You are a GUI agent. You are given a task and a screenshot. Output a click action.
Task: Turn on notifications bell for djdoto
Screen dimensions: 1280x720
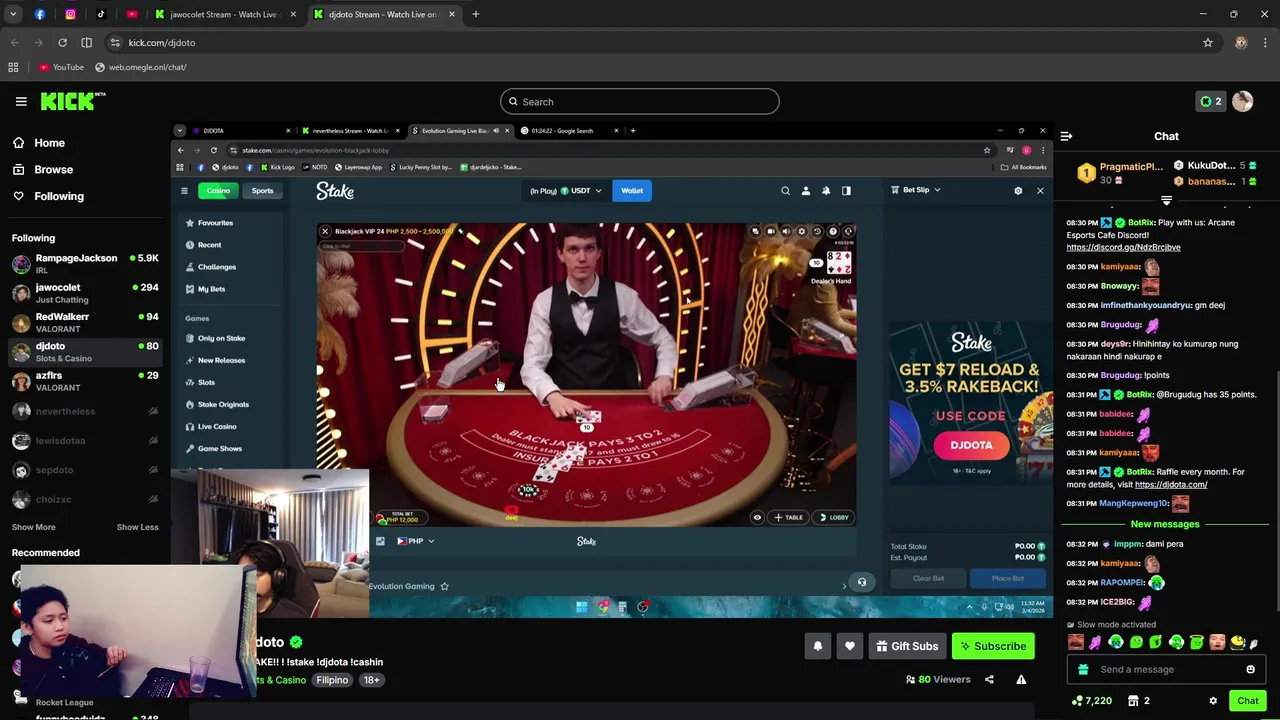click(817, 646)
